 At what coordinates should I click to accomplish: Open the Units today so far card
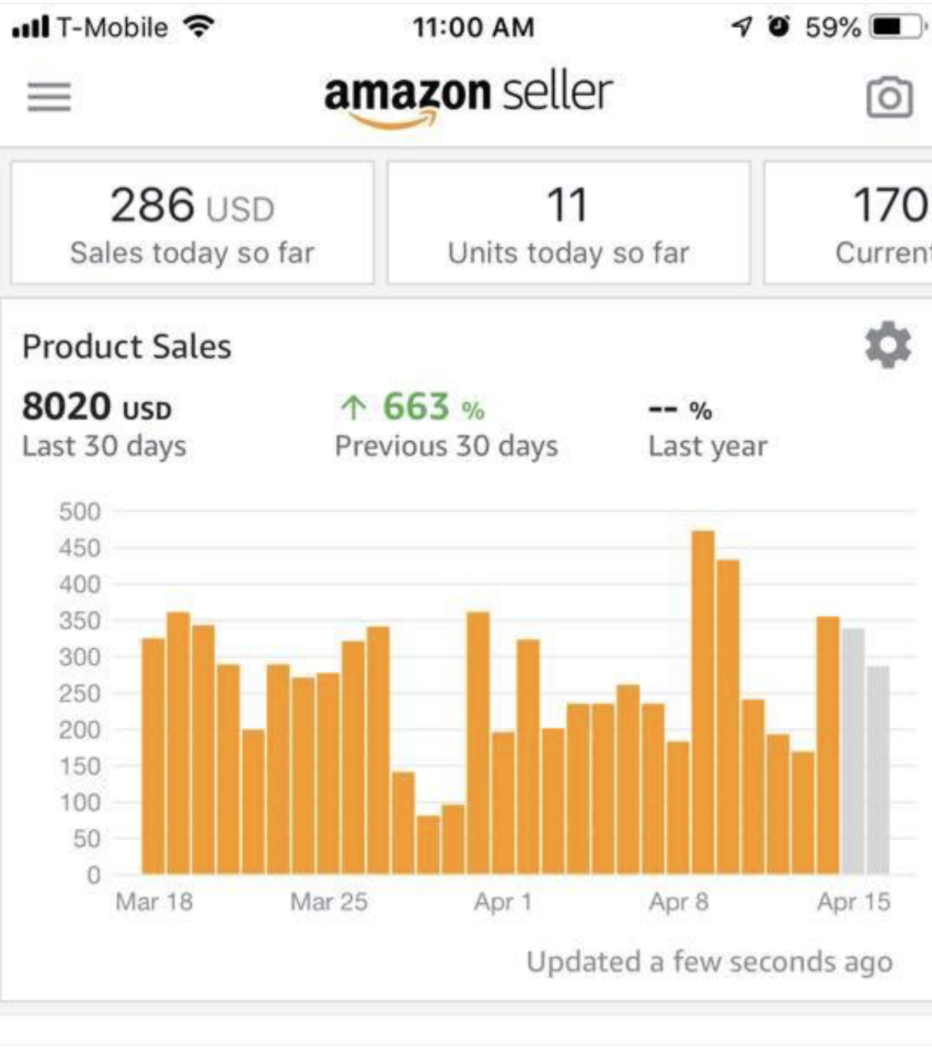569,223
